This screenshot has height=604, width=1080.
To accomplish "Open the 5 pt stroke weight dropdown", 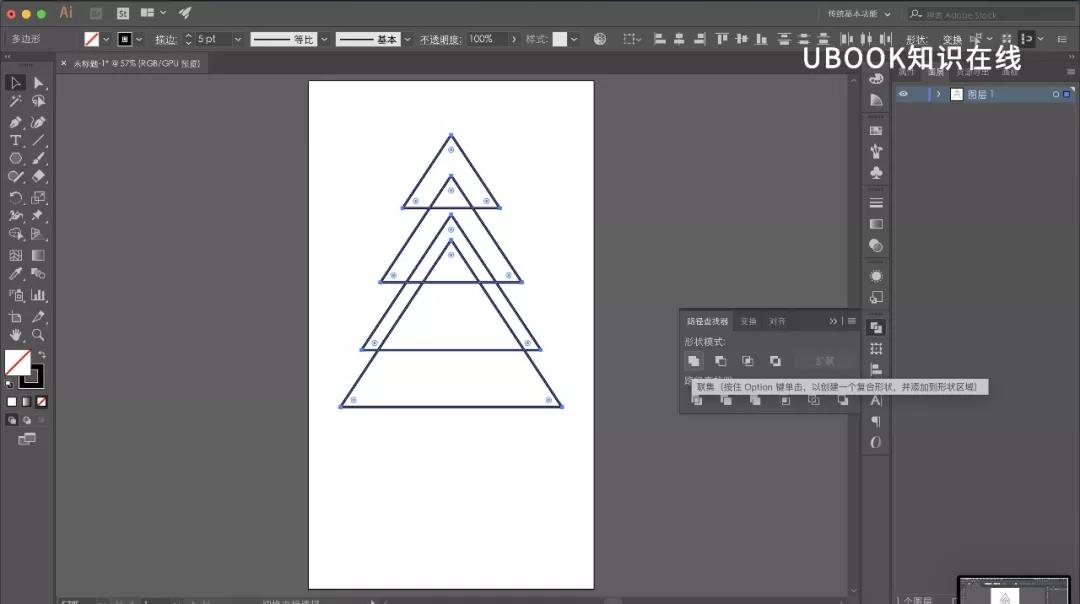I will point(238,39).
